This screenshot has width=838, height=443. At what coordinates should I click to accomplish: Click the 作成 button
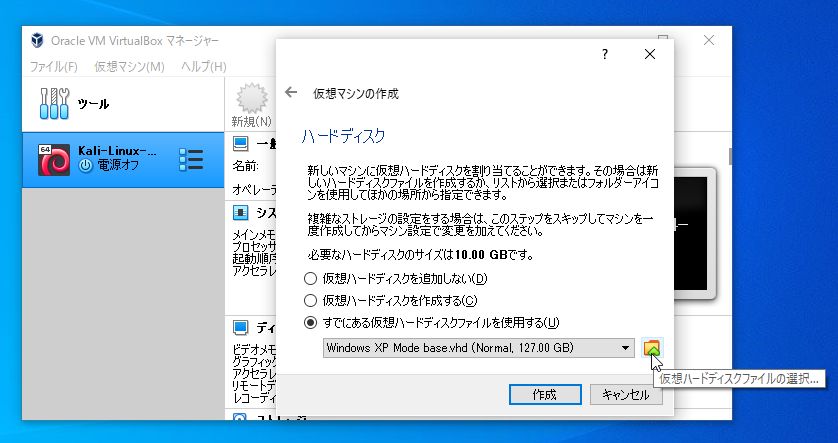click(545, 395)
